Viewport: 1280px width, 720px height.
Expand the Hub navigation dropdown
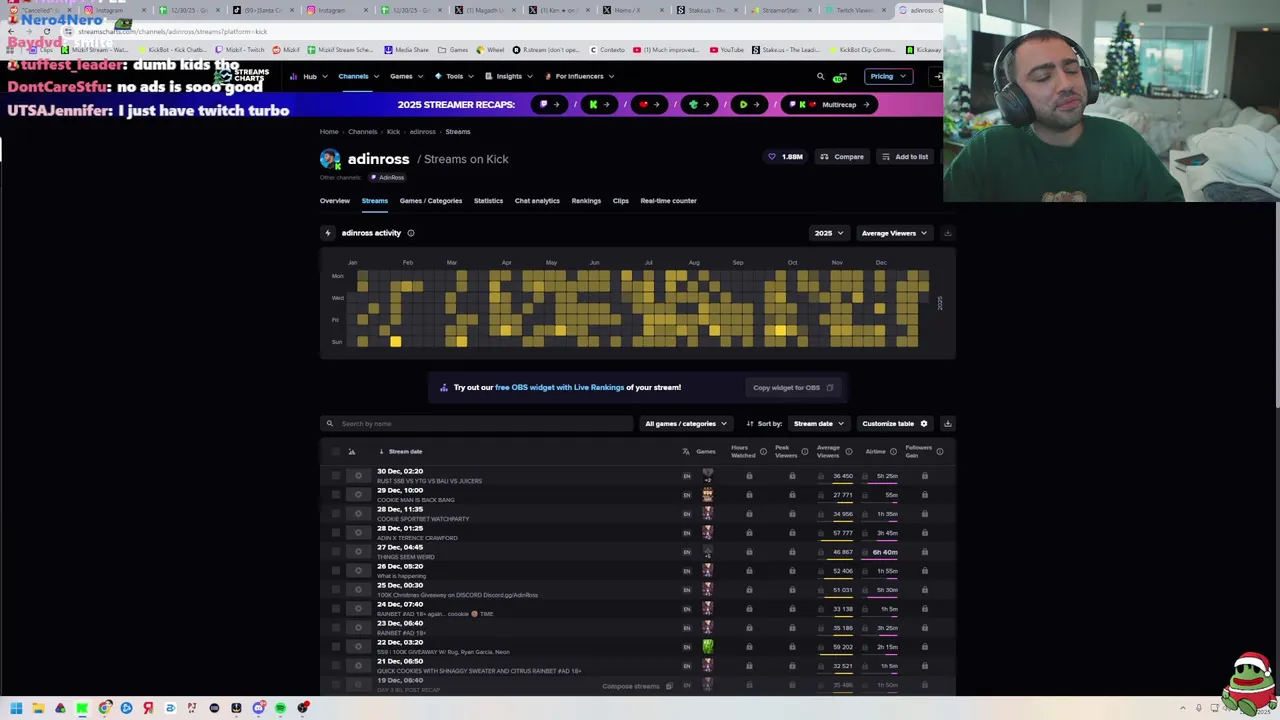308,76
